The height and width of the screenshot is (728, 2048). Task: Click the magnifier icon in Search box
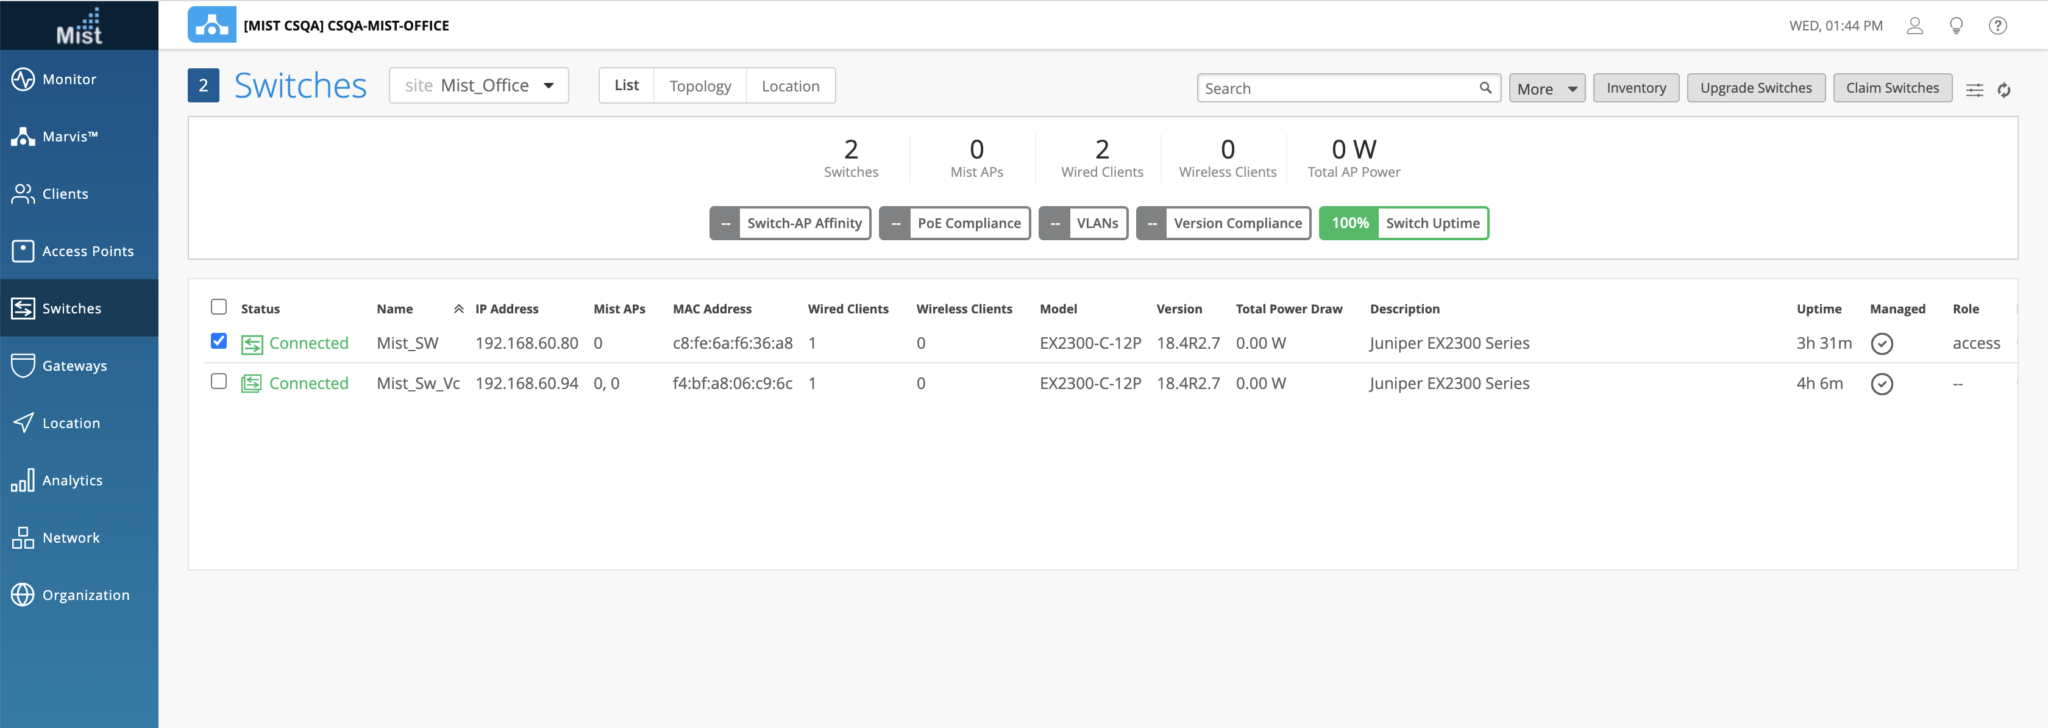[1485, 88]
